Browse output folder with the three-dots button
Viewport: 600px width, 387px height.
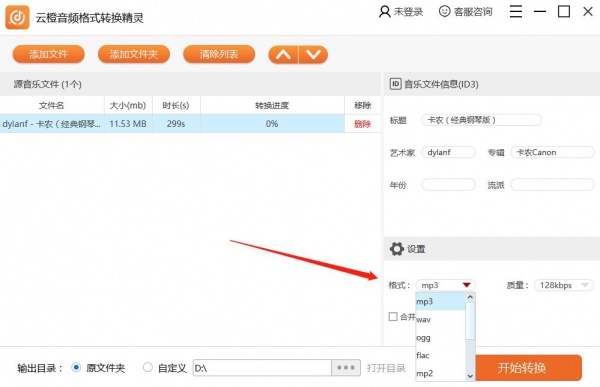[x=346, y=368]
